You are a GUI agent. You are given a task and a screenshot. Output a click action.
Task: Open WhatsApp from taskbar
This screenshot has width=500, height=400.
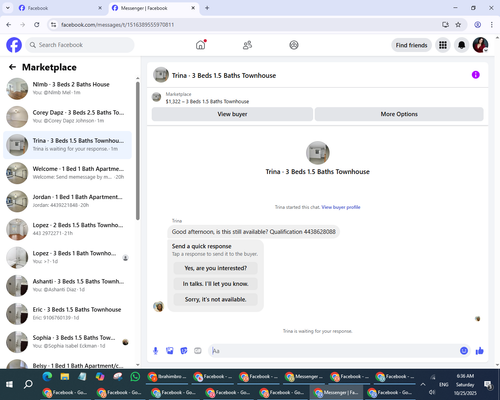click(x=135, y=377)
